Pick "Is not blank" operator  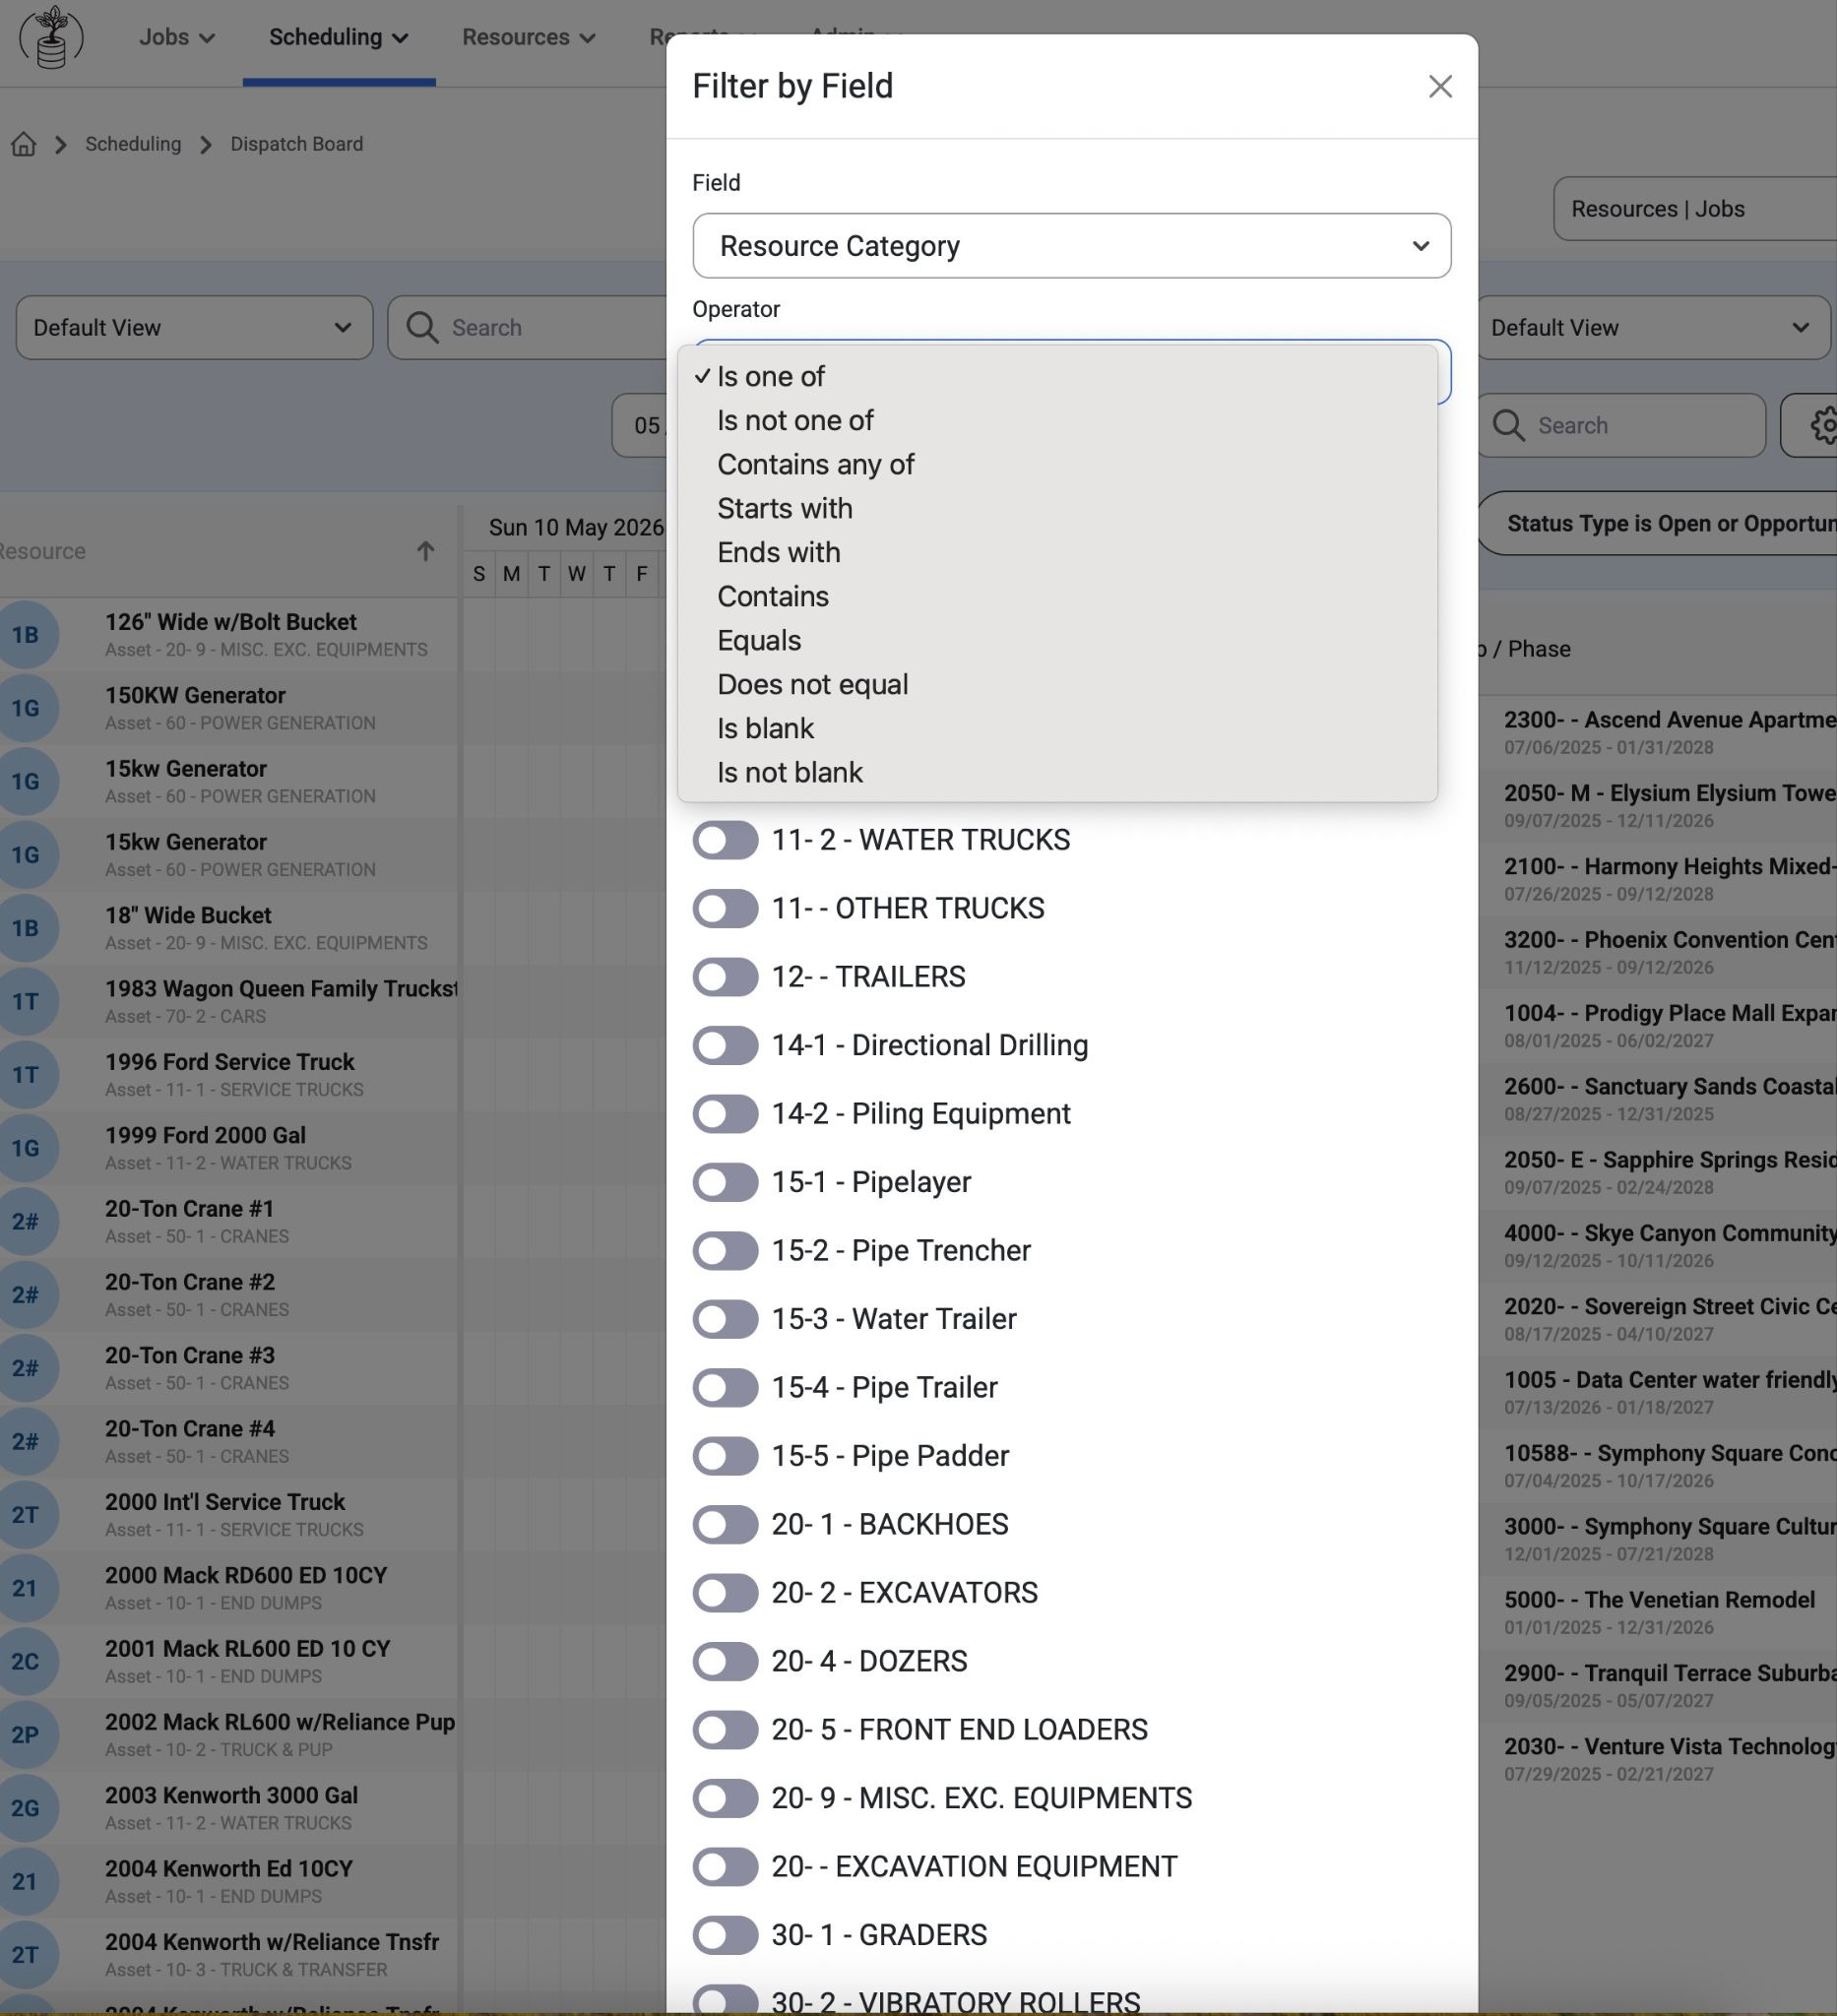(1057, 773)
